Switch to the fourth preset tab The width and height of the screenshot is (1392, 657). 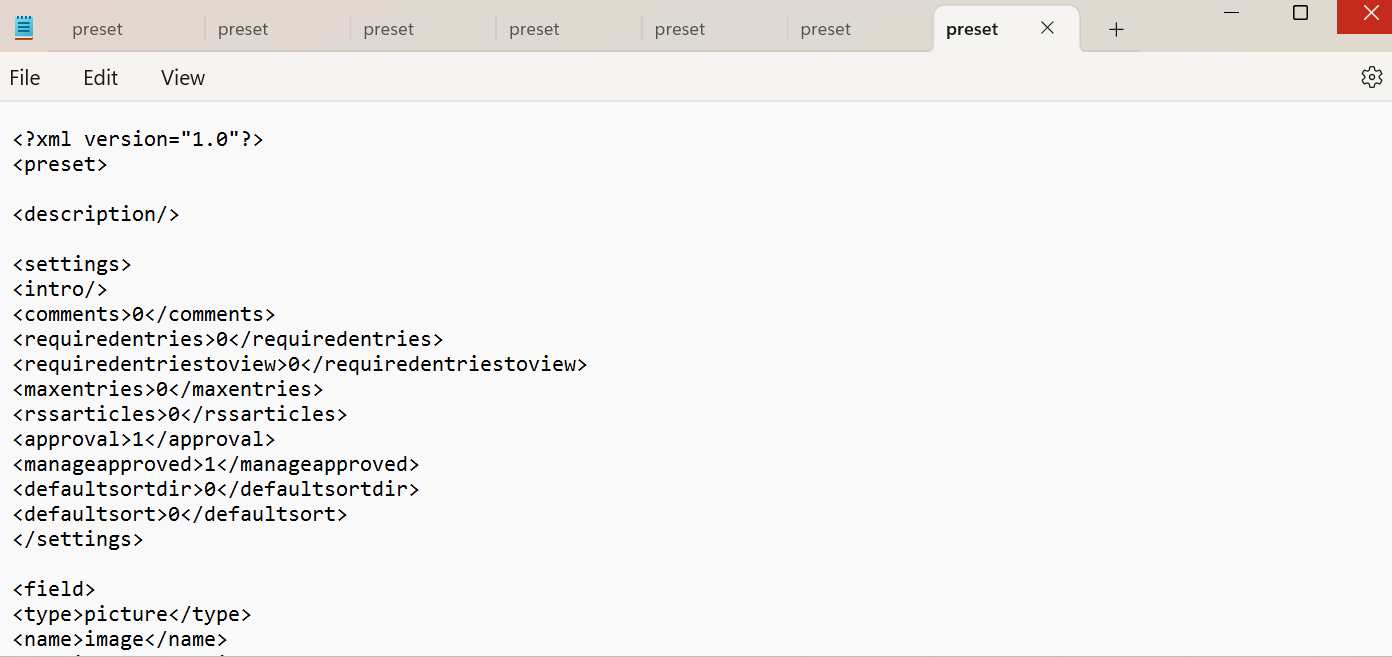(x=568, y=29)
